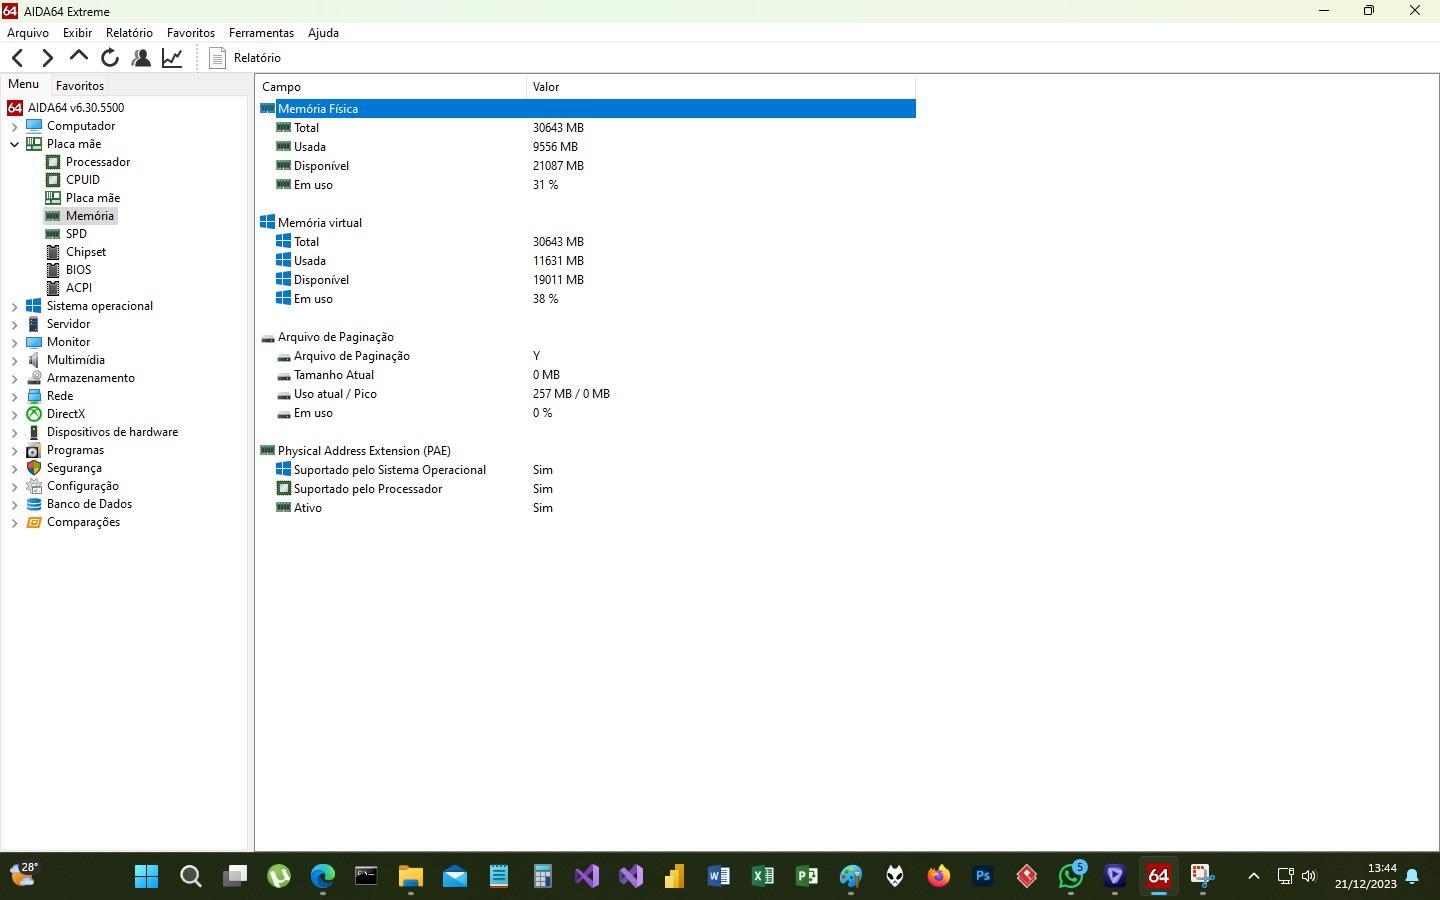Open taskbar Search
1440x900 pixels.
tap(190, 877)
